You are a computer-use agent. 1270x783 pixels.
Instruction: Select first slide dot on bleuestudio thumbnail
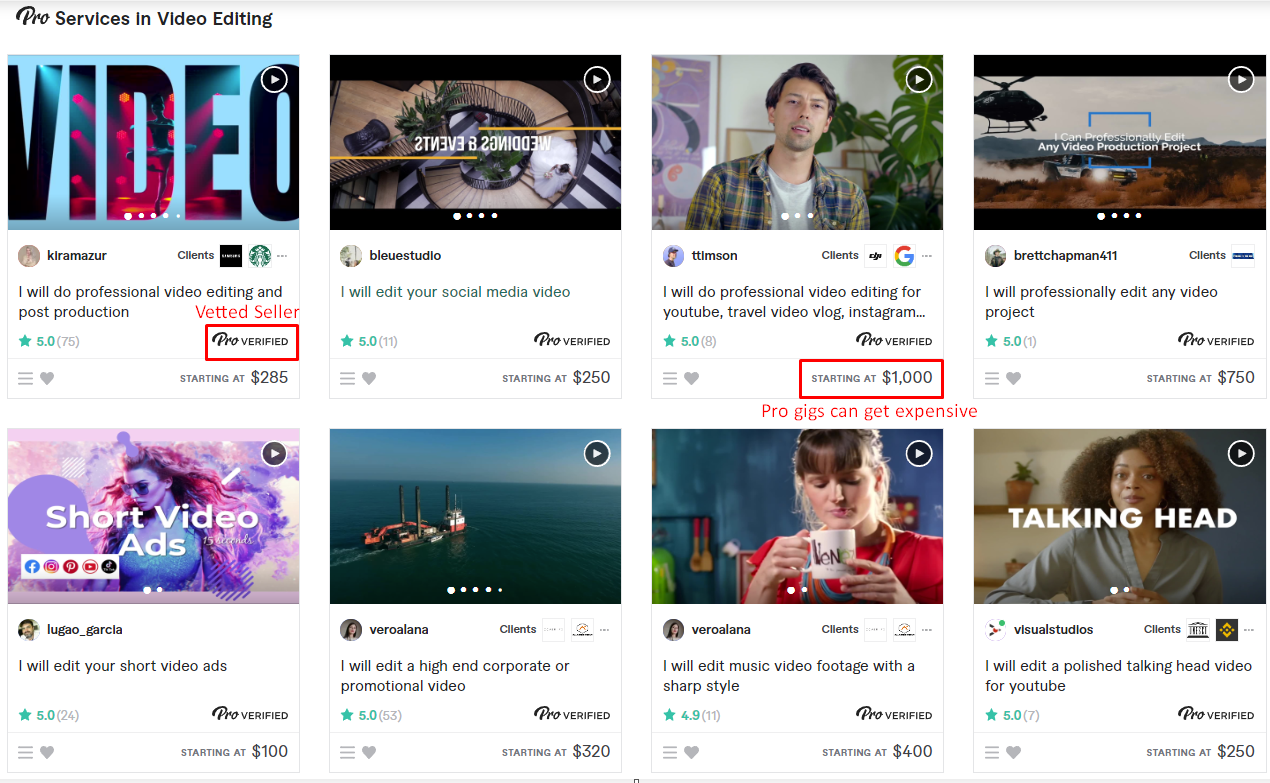(x=457, y=216)
